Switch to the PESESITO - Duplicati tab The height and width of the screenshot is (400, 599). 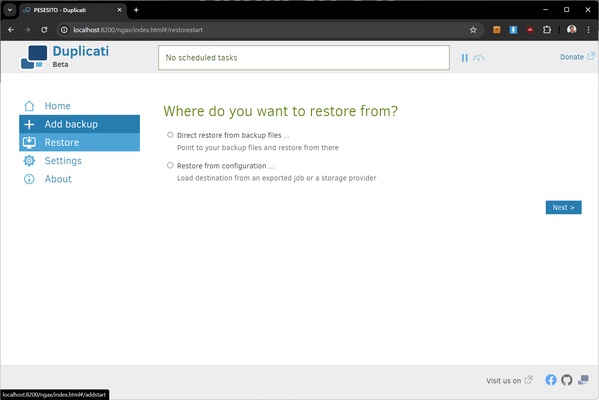(x=73, y=10)
